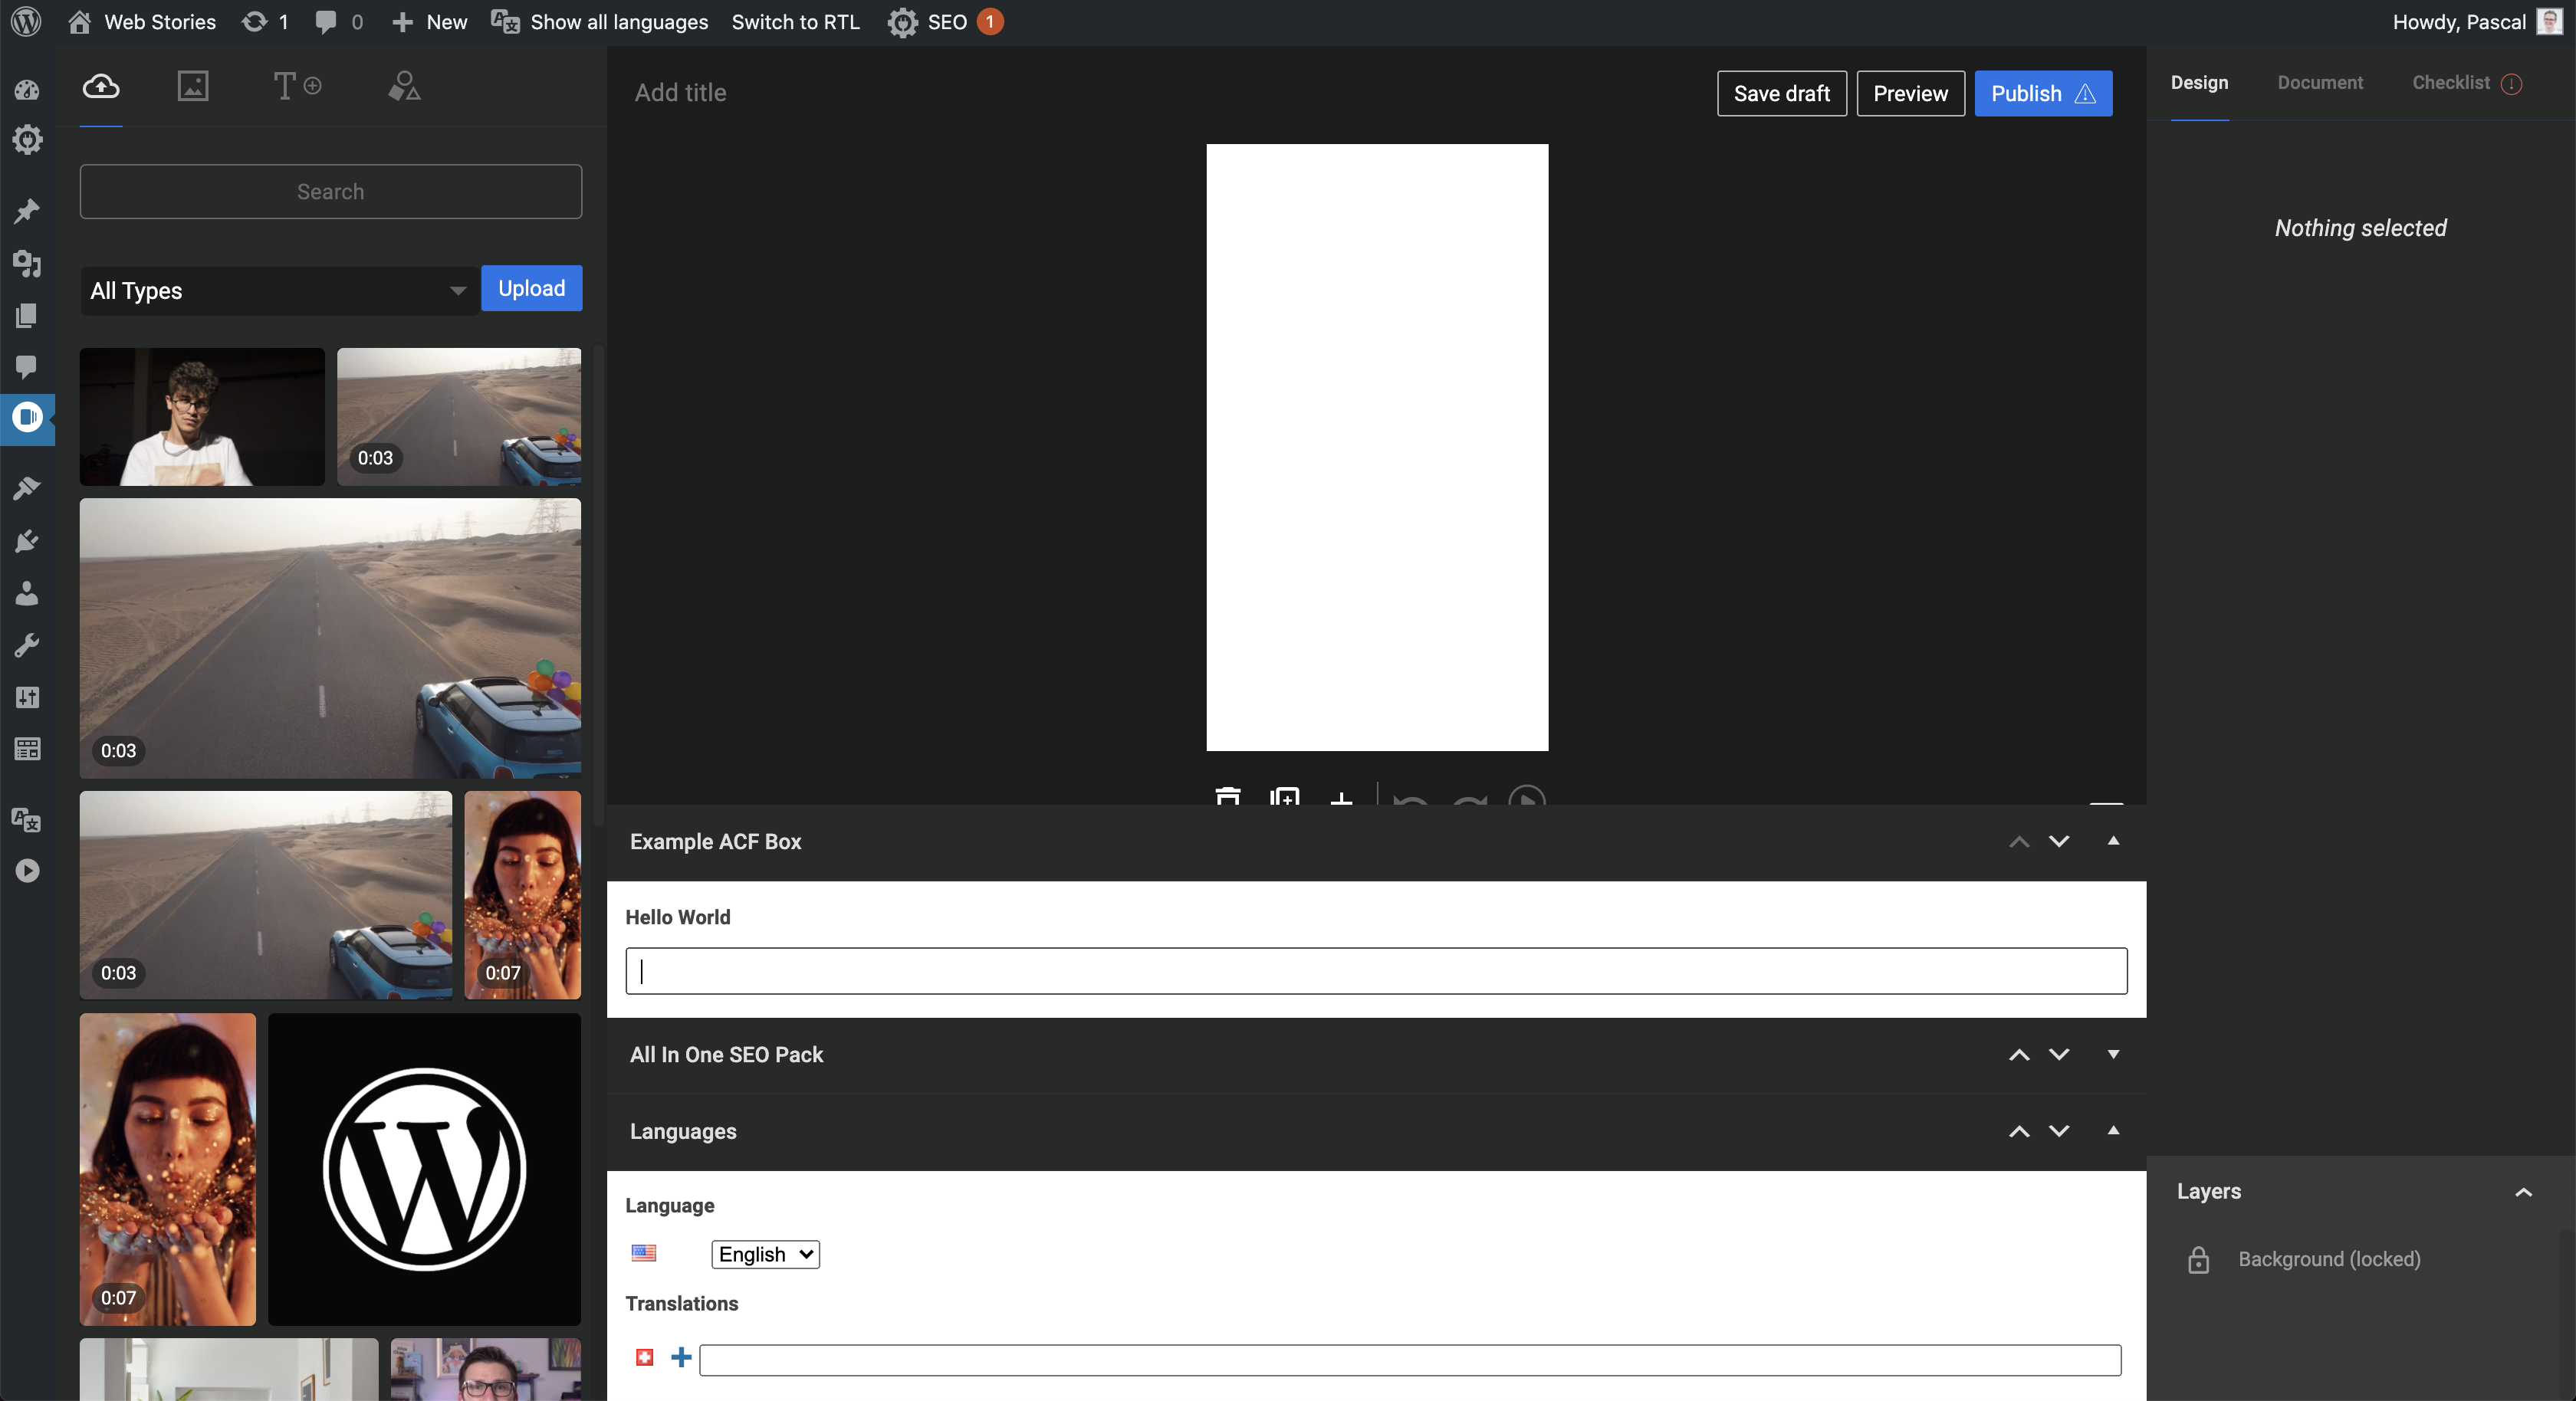Collapse the Layers panel
The image size is (2576, 1401).
2524,1190
